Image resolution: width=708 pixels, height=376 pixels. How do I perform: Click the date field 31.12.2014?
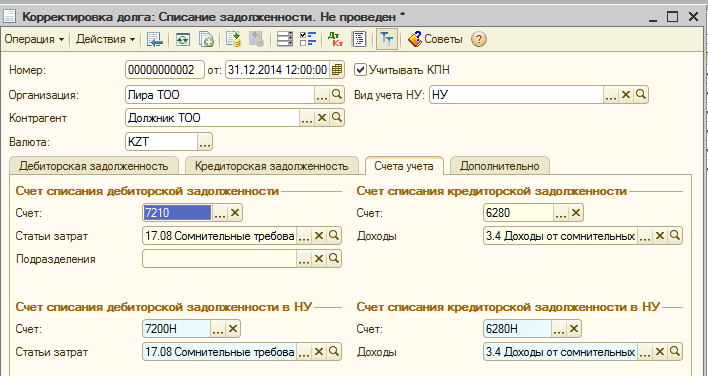pyautogui.click(x=277, y=70)
